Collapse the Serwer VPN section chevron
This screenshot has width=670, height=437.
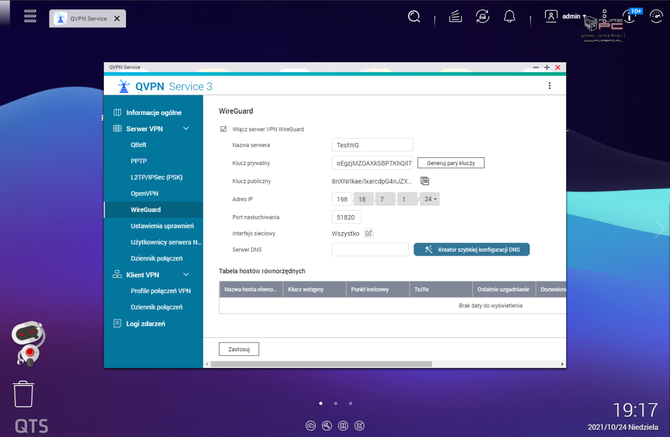point(186,129)
